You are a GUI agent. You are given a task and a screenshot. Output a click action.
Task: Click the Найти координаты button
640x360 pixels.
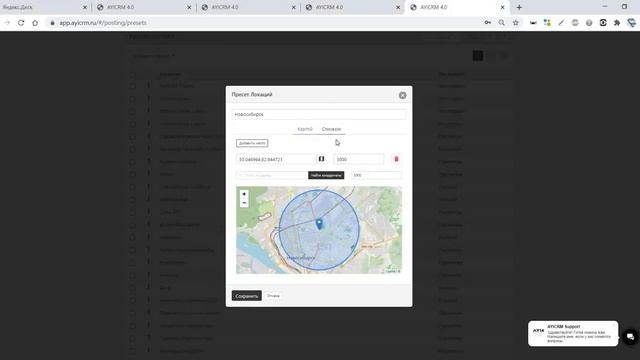tap(326, 175)
